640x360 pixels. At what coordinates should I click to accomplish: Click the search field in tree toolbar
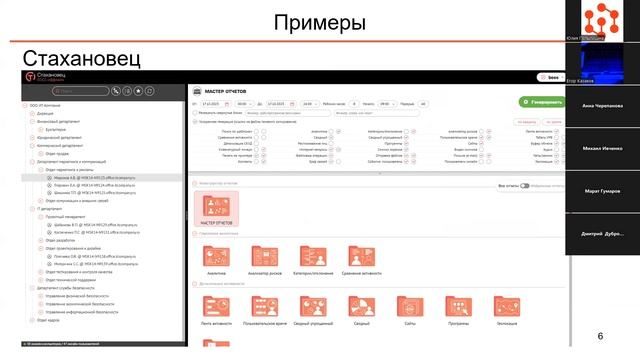point(81,91)
